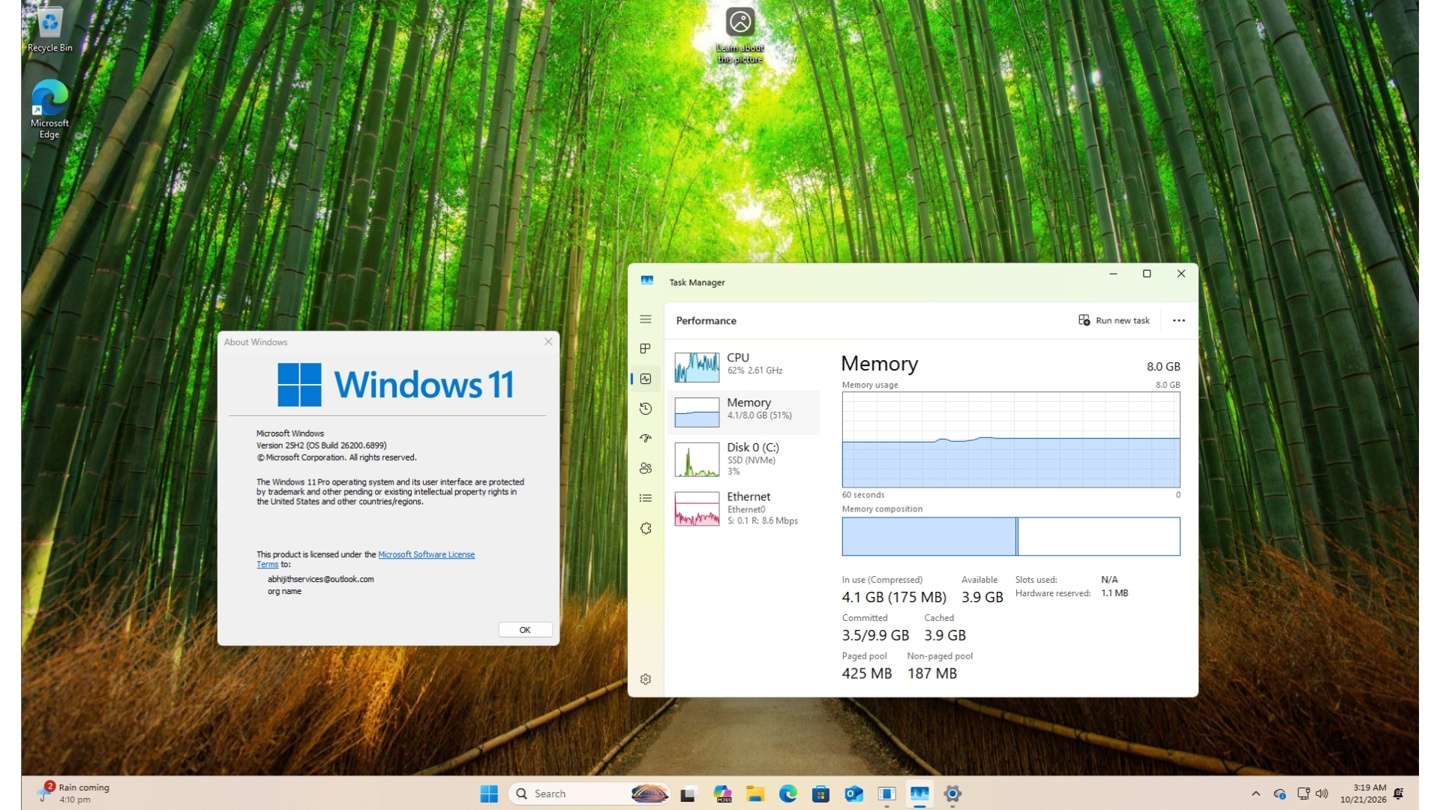Click abhijithservices@outlook.com licensee text
Viewport: 1440px width, 810px height.
click(321, 579)
